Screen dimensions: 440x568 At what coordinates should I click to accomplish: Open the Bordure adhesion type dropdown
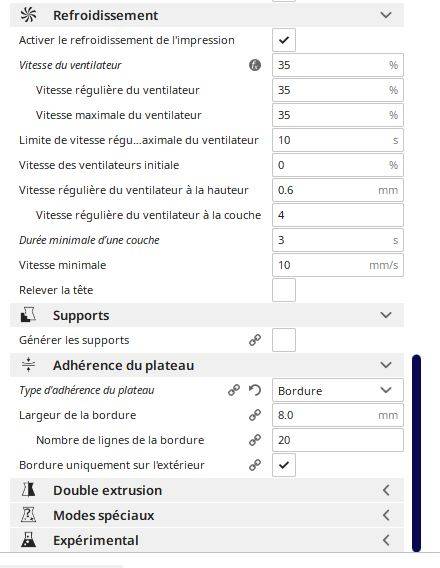[x=338, y=390]
